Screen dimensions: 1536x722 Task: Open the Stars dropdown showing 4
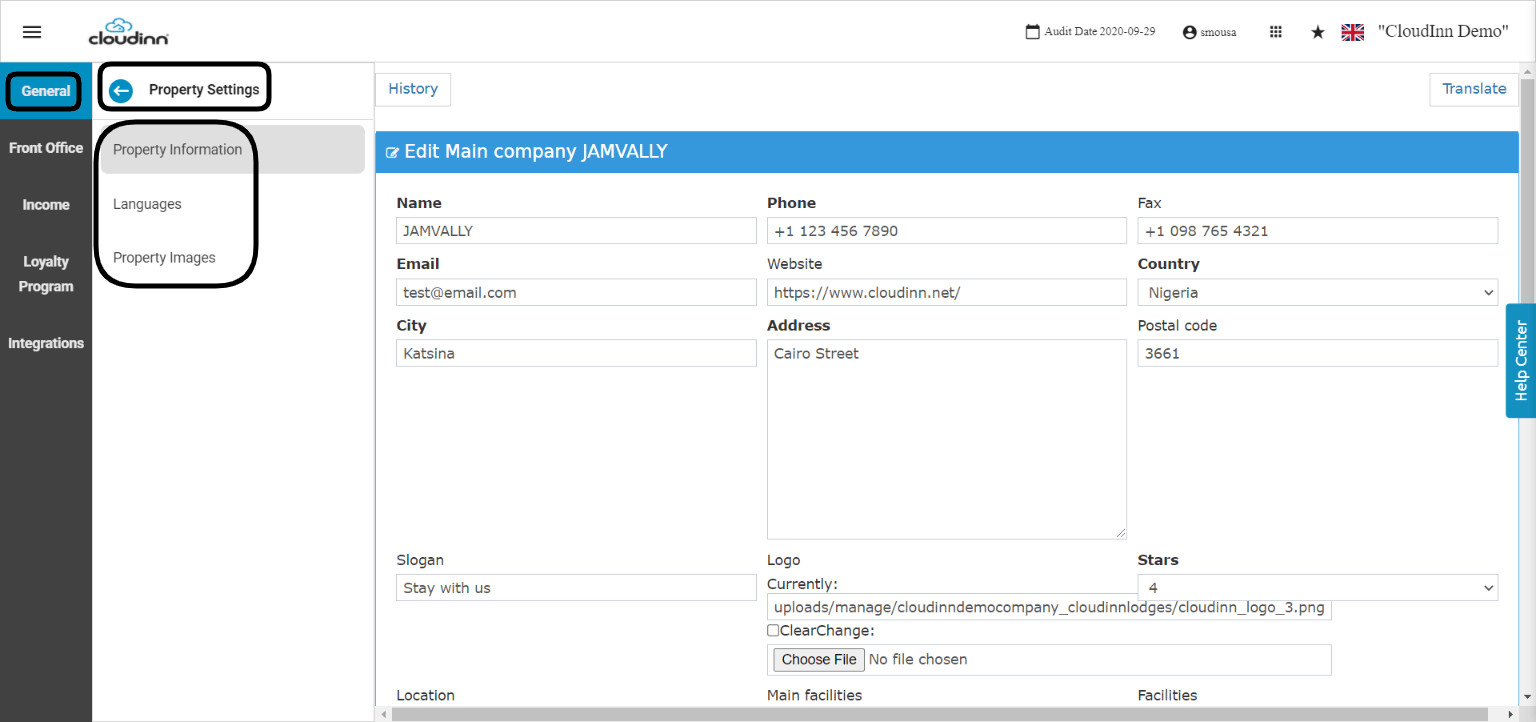pos(1318,588)
